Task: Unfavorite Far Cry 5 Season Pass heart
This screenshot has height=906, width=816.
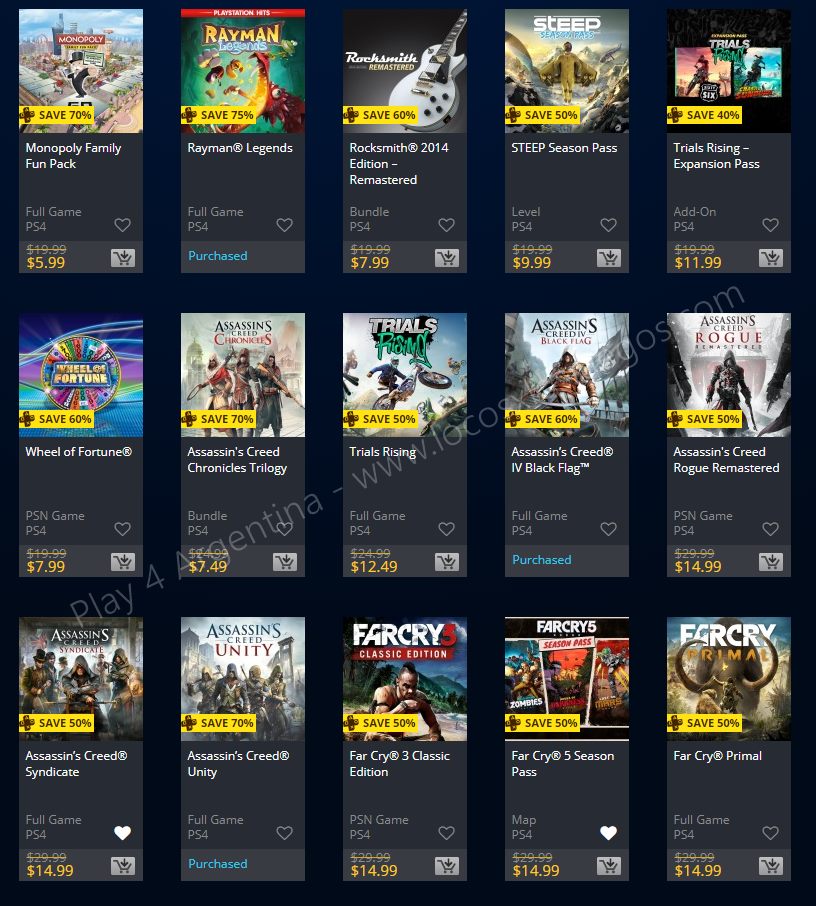Action: pyautogui.click(x=609, y=833)
